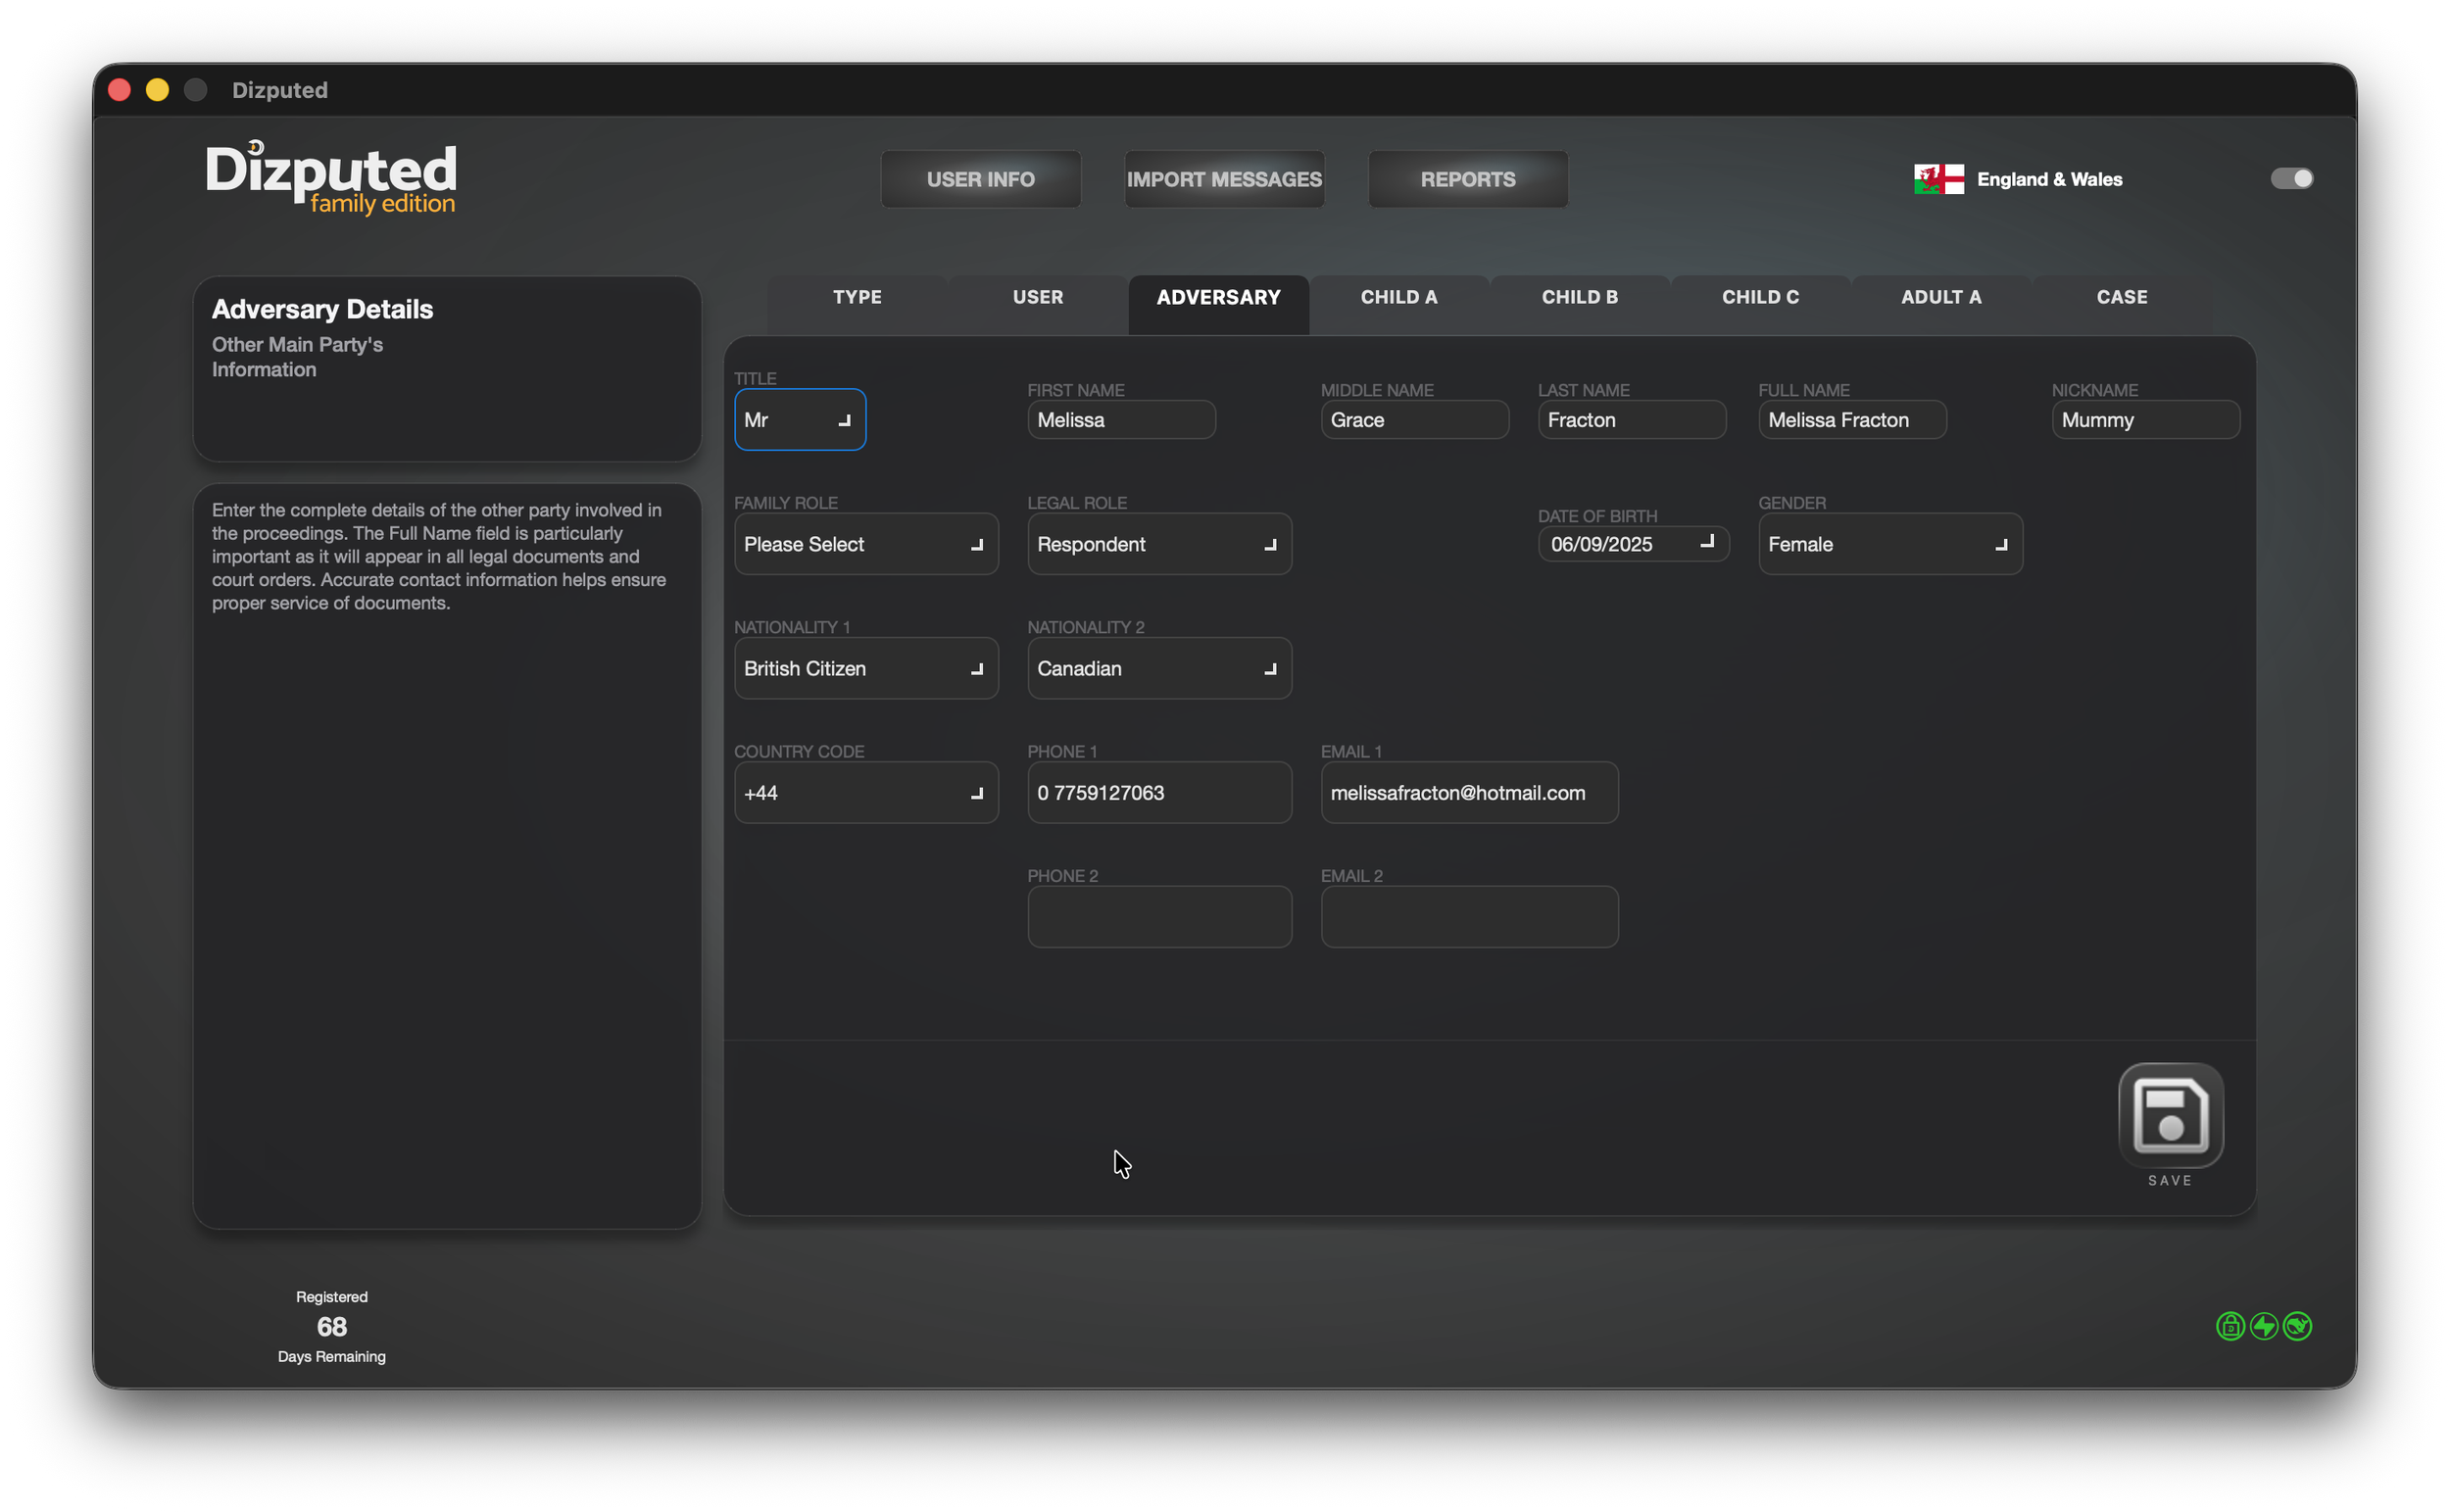
Task: Switch to the Child A tab
Action: 1398,297
